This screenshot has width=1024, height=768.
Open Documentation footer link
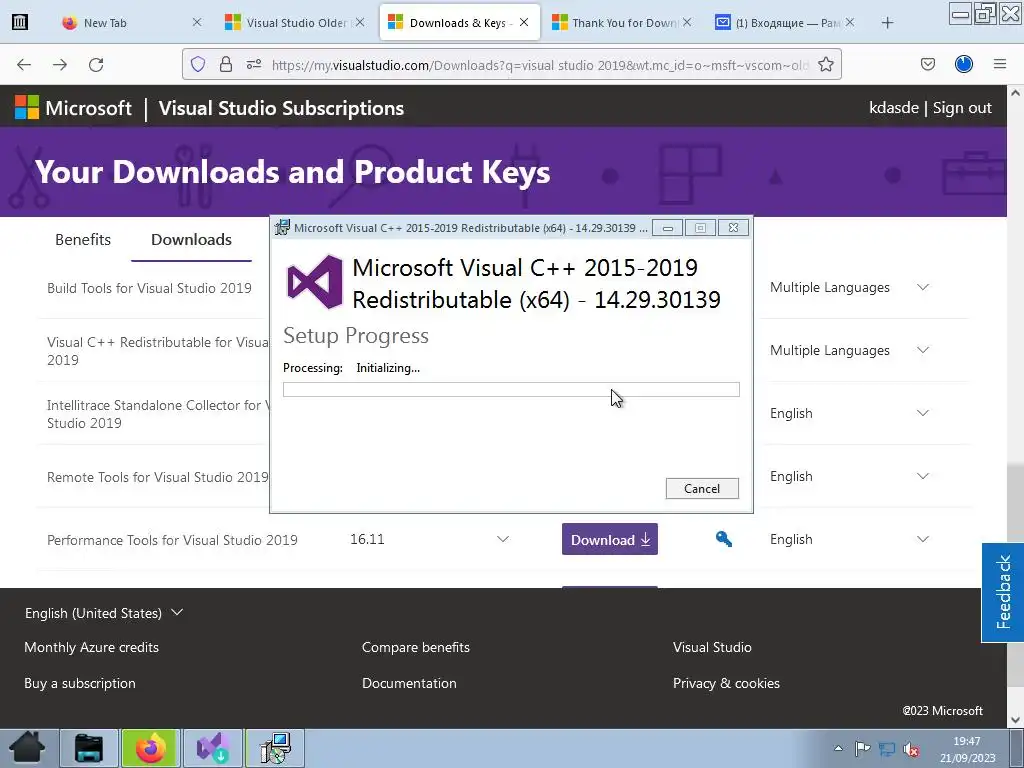coord(409,683)
